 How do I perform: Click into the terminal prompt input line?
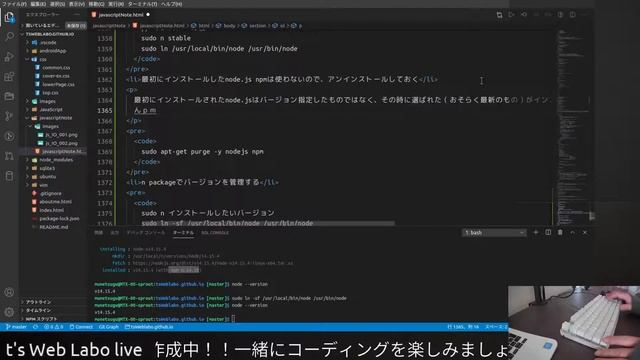click(x=233, y=319)
